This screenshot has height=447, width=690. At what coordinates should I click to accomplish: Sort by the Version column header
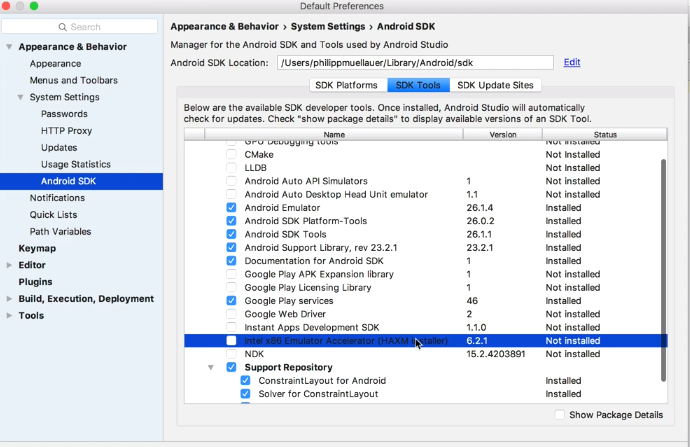[x=503, y=135]
